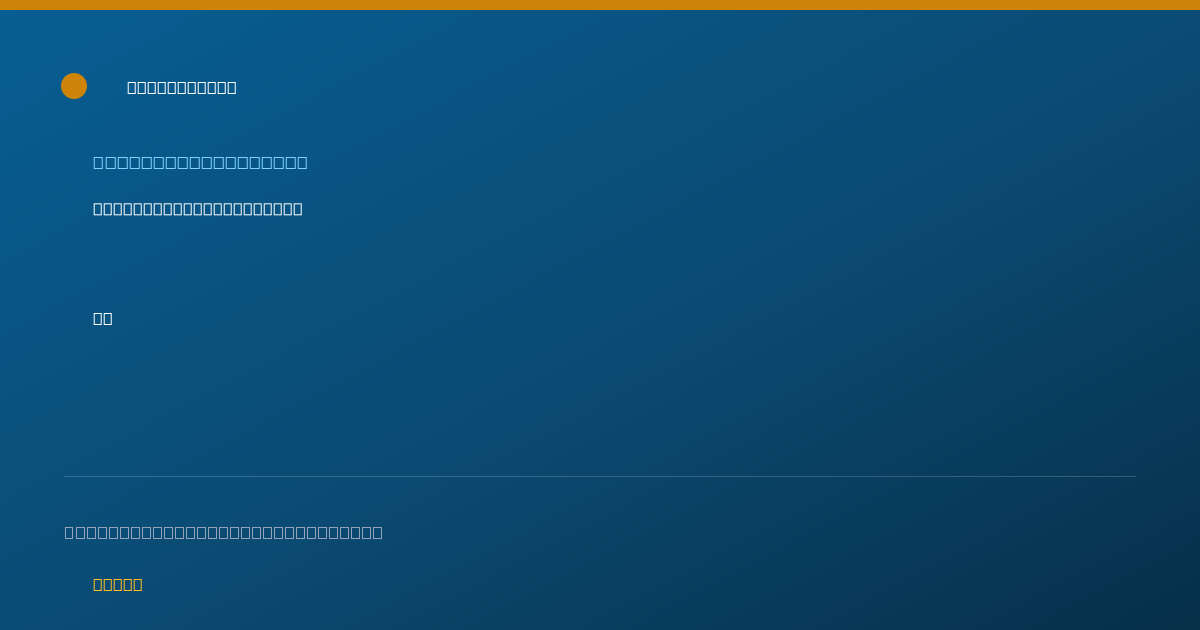The image size is (1200, 630).
Task: Click the last glyph of the yellow link
Action: pyautogui.click(x=138, y=584)
